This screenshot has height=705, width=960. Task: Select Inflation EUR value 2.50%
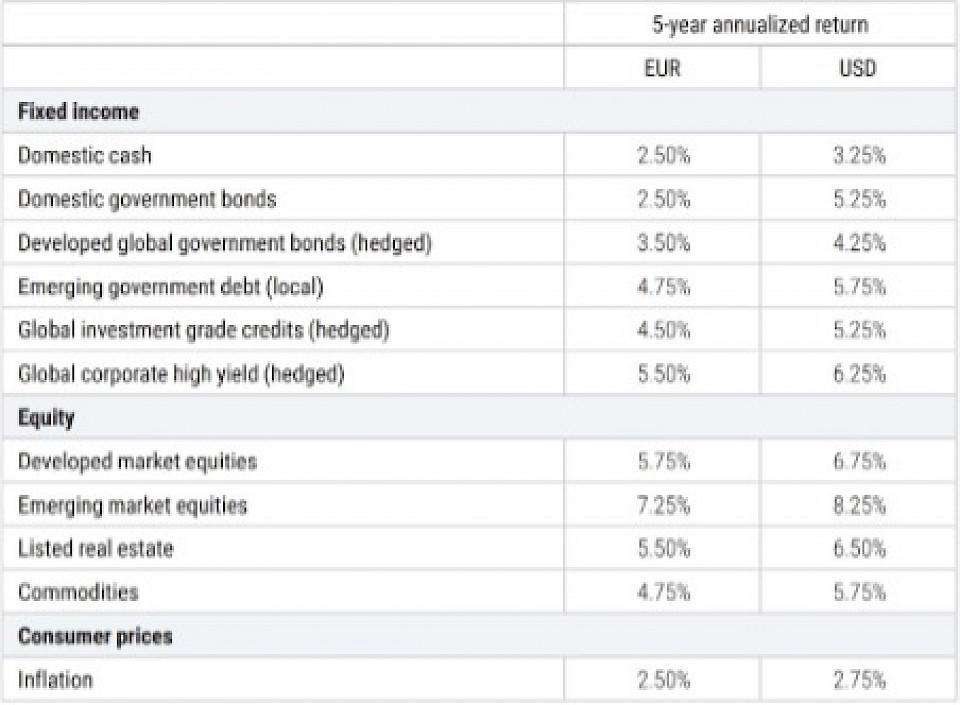[663, 680]
